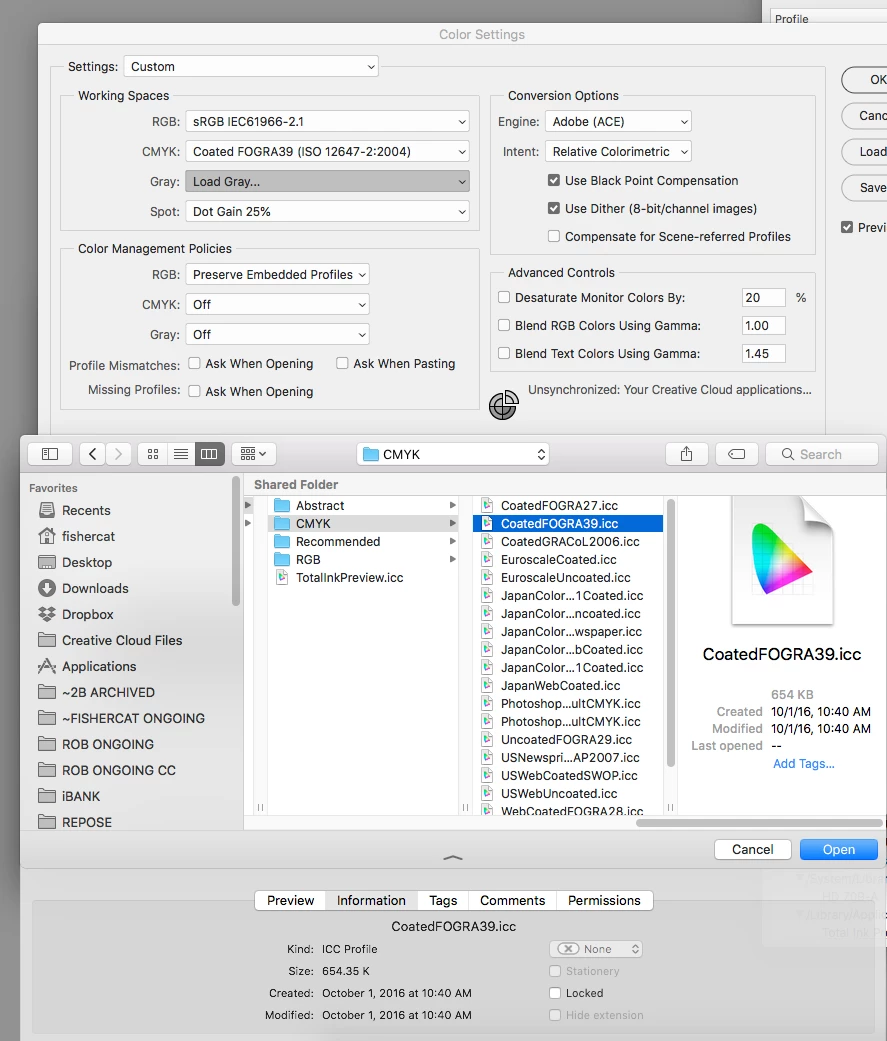Check Ask When Pasting for Profile Mismatches
Image resolution: width=887 pixels, height=1041 pixels.
pos(342,363)
